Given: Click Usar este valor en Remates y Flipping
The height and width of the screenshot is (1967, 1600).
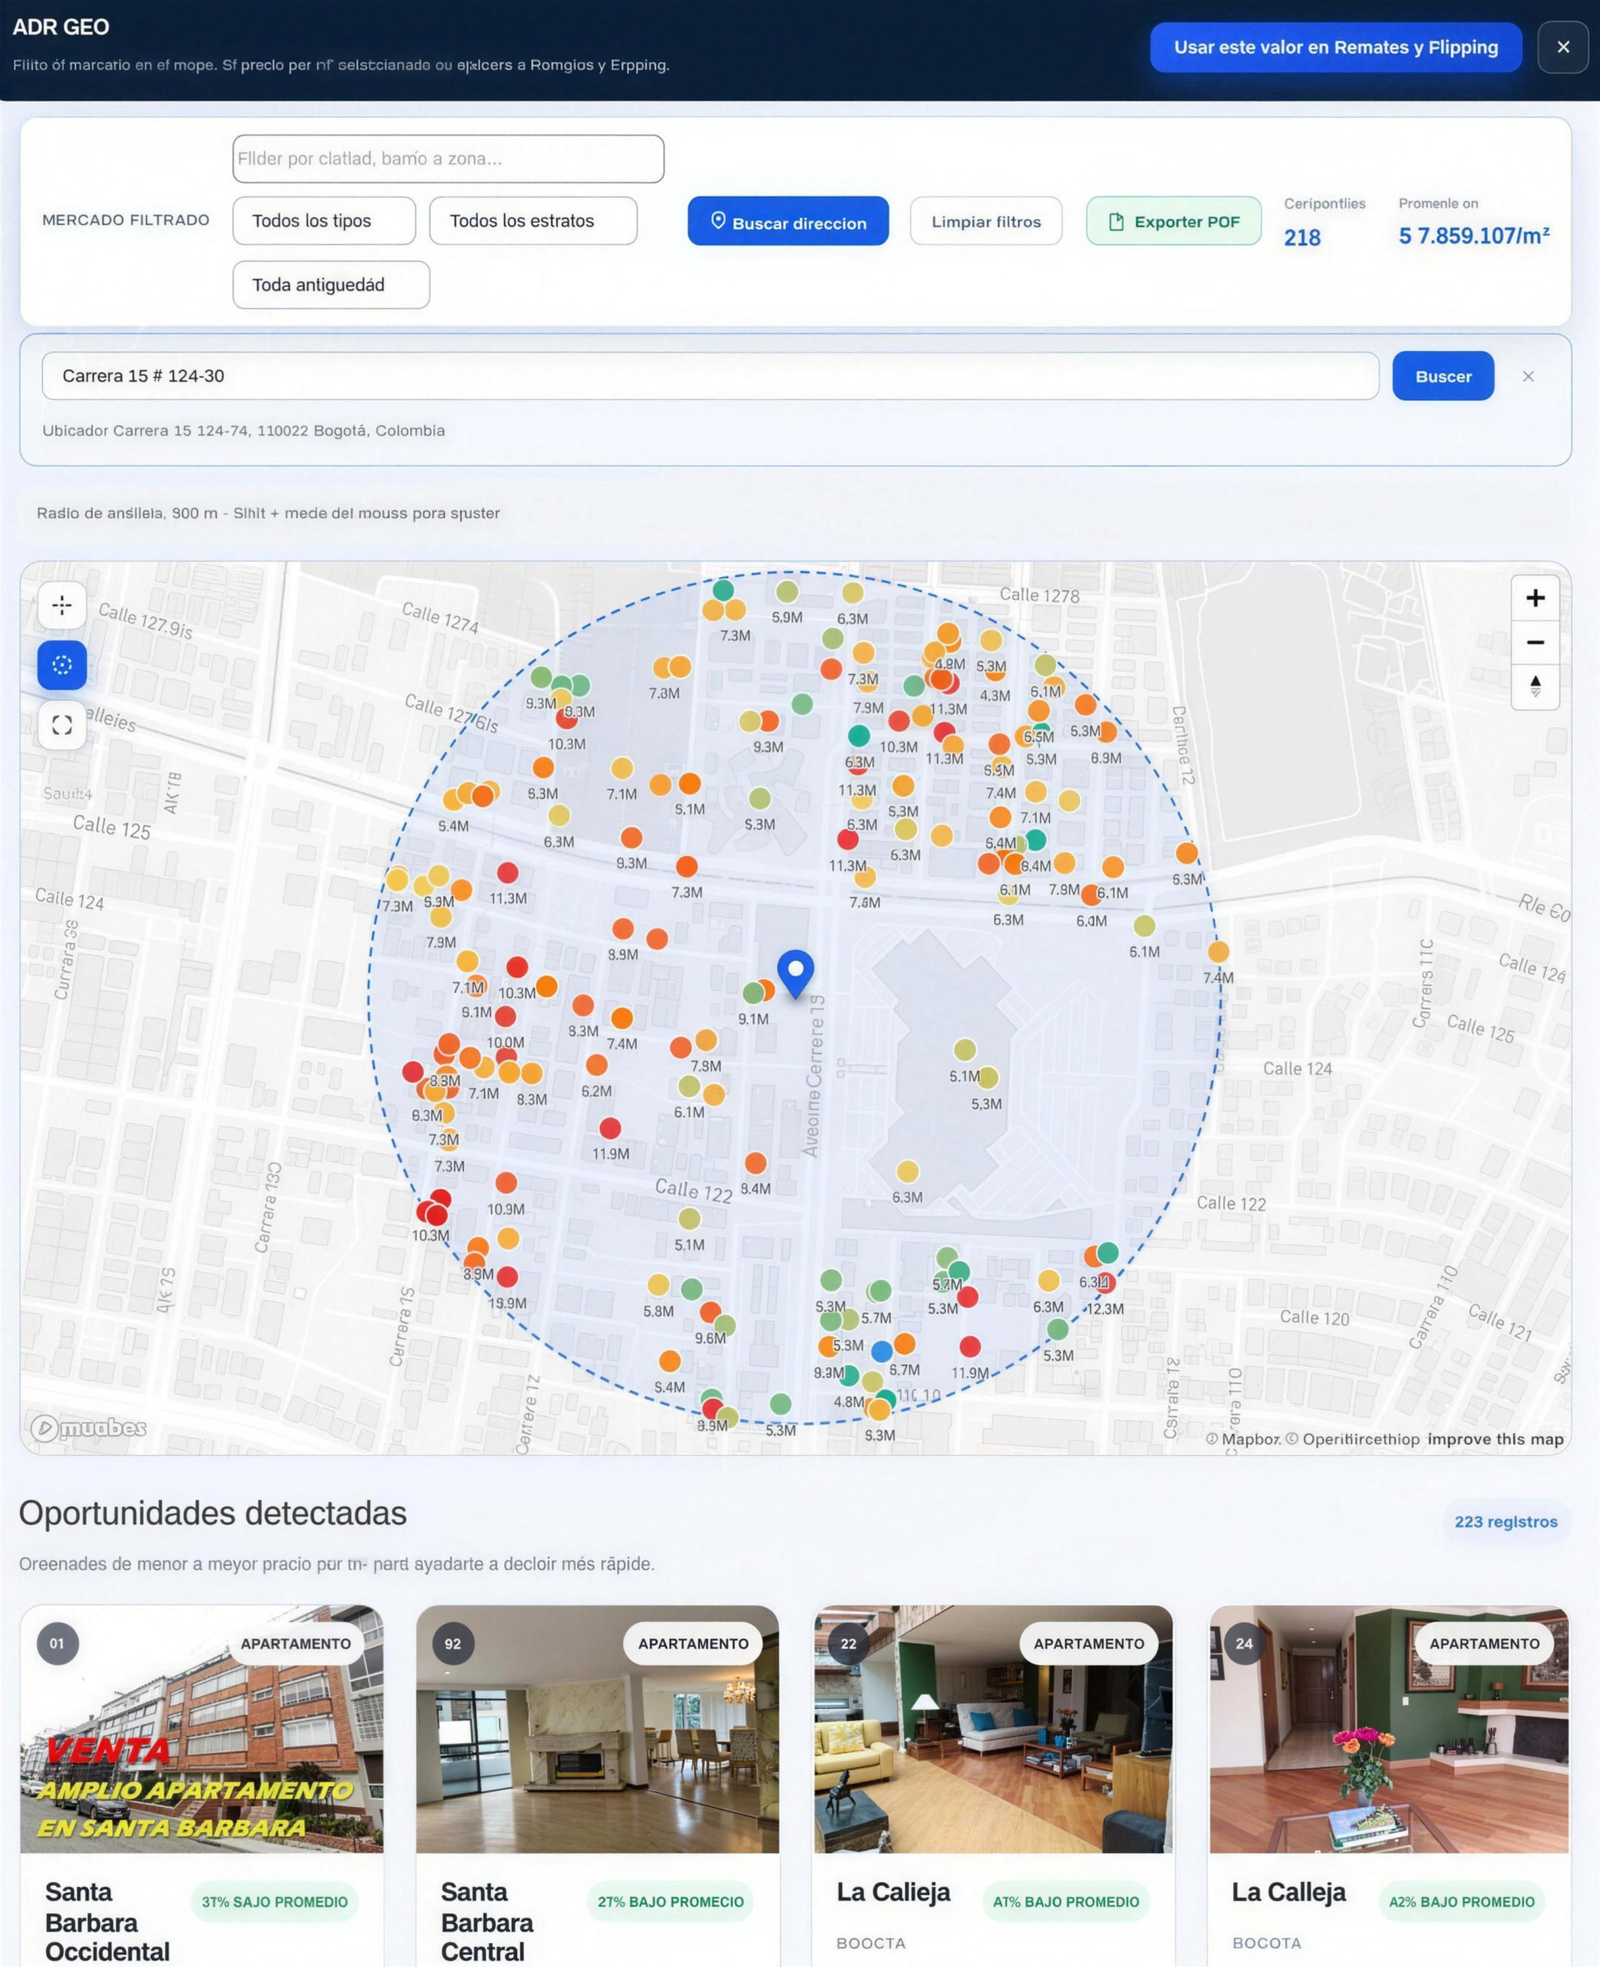Looking at the screenshot, I should pos(1336,47).
